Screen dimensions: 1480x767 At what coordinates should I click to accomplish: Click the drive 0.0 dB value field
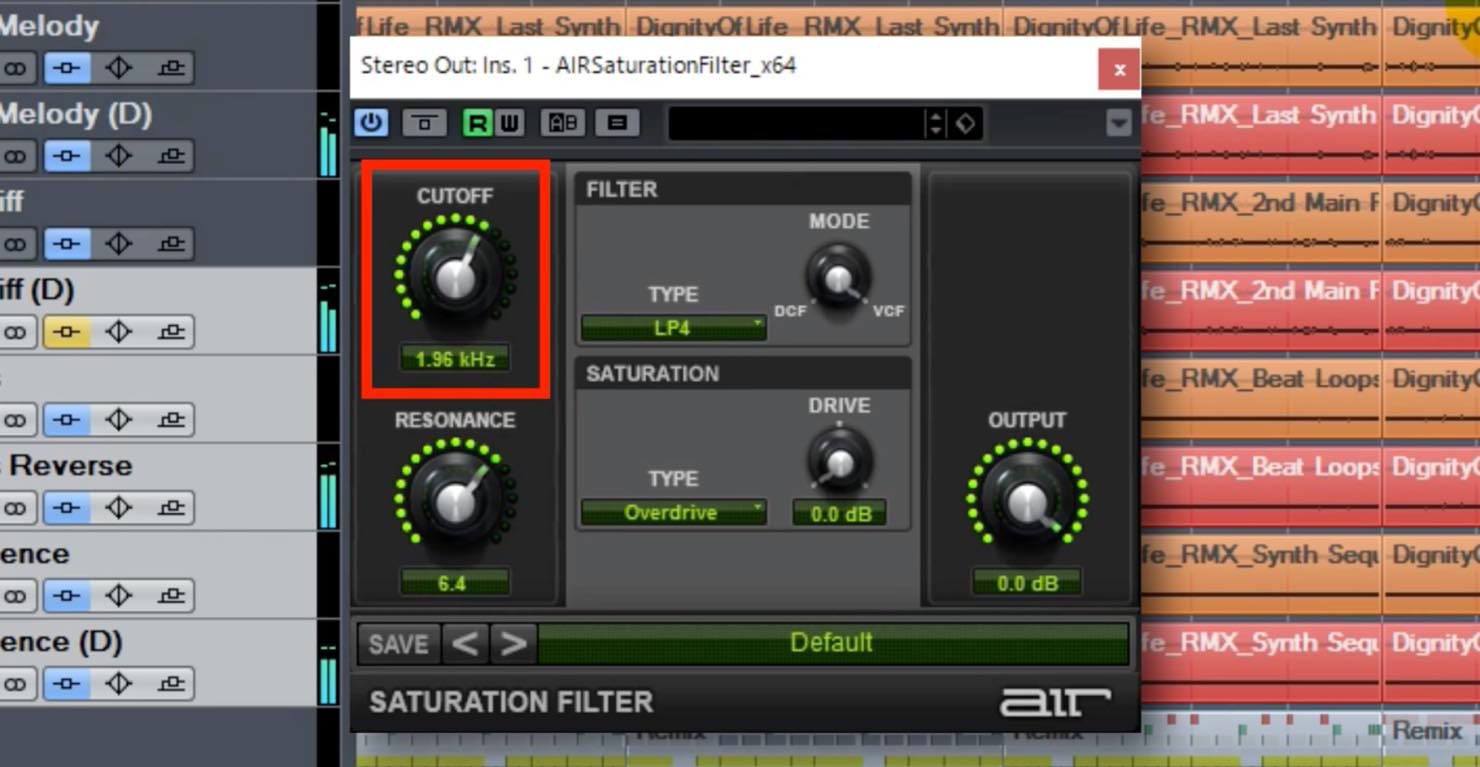[839, 514]
